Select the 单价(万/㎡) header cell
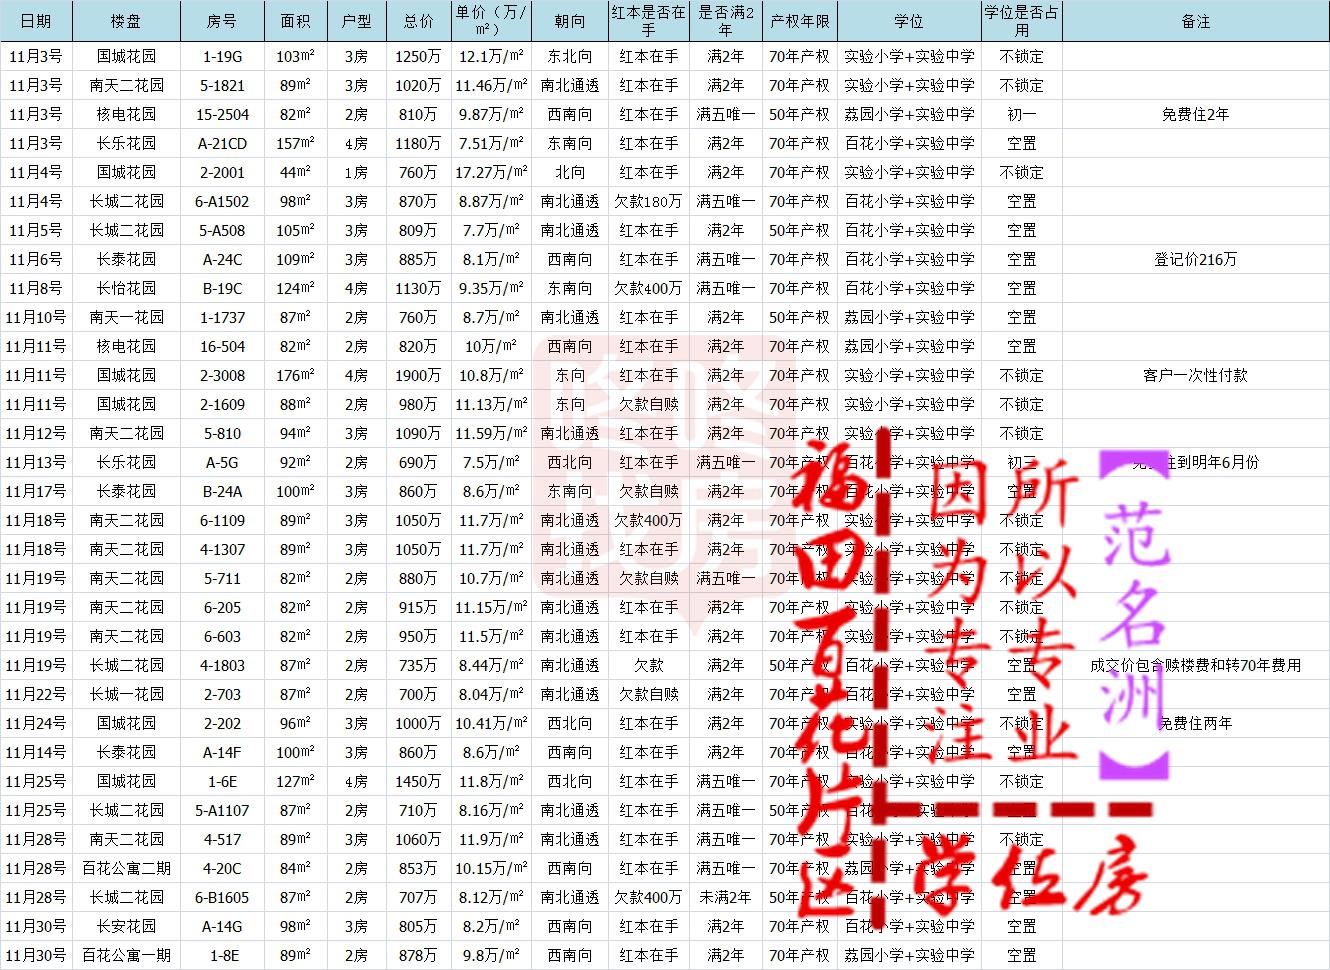1330x970 pixels. click(x=490, y=21)
